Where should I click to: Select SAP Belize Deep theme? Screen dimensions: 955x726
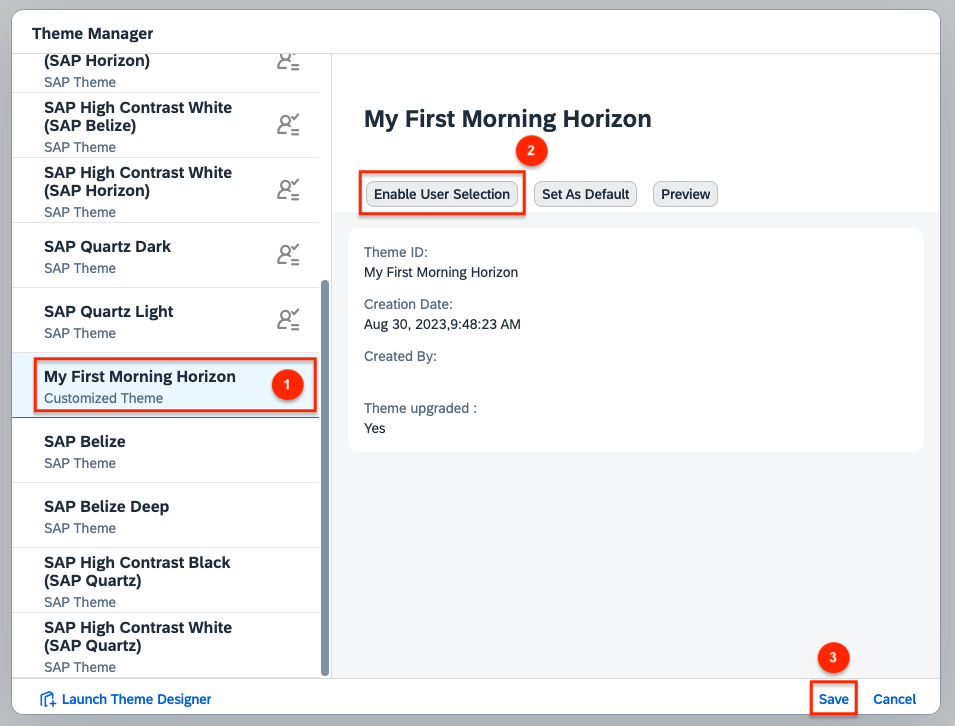point(166,516)
